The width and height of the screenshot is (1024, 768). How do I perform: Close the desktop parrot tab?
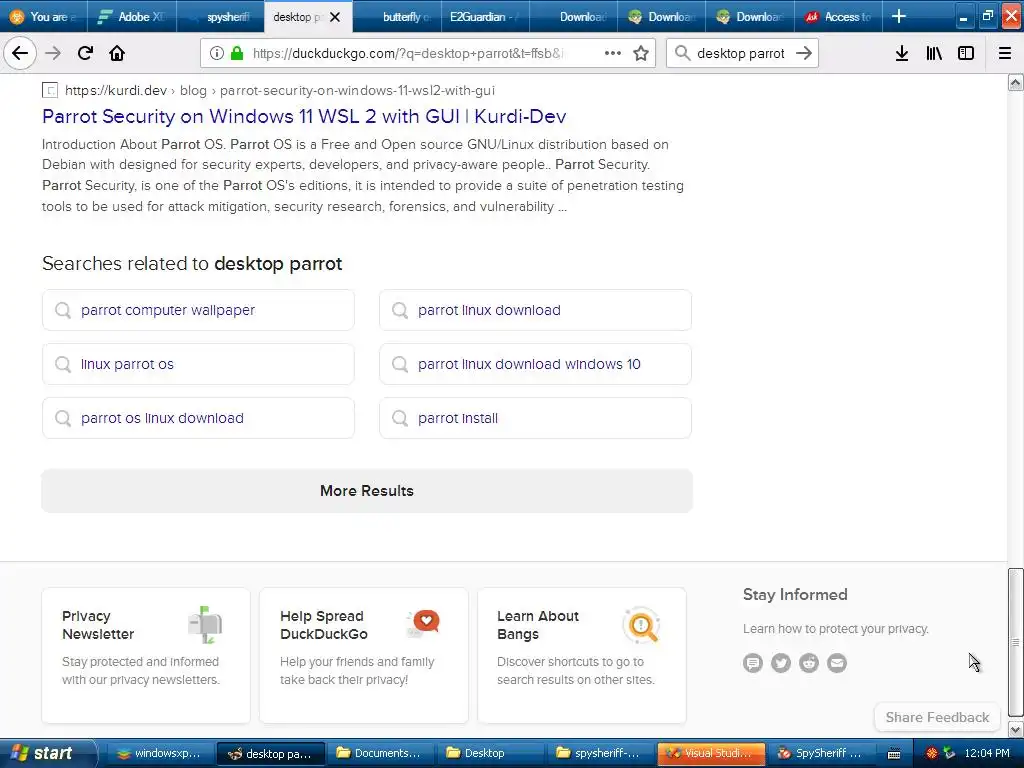tap(335, 17)
